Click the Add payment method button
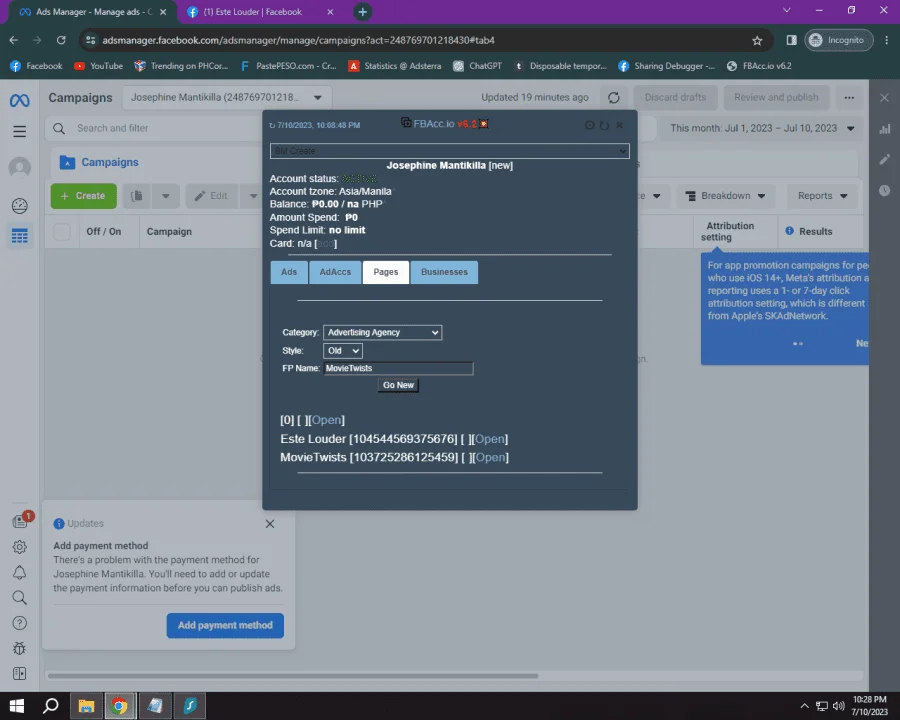This screenshot has width=900, height=720. [x=225, y=625]
